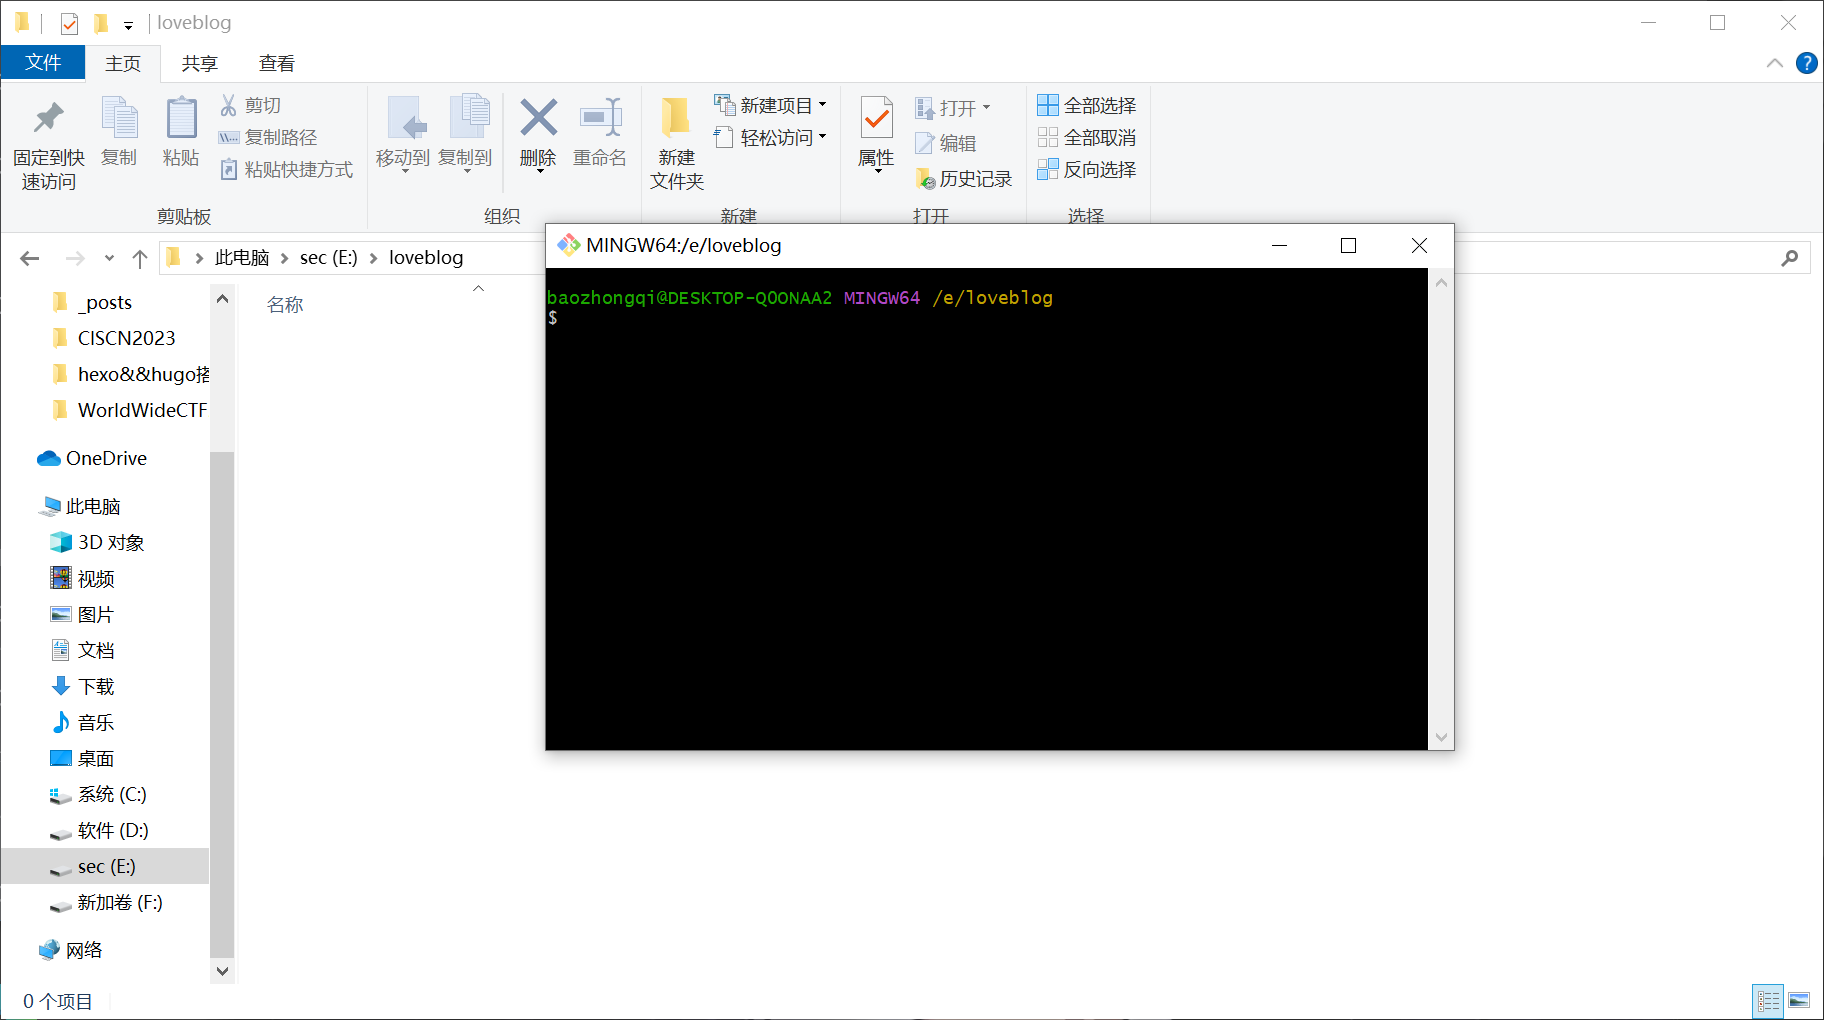The image size is (1824, 1020).
Task: Click the Select All icon
Action: point(1047,105)
